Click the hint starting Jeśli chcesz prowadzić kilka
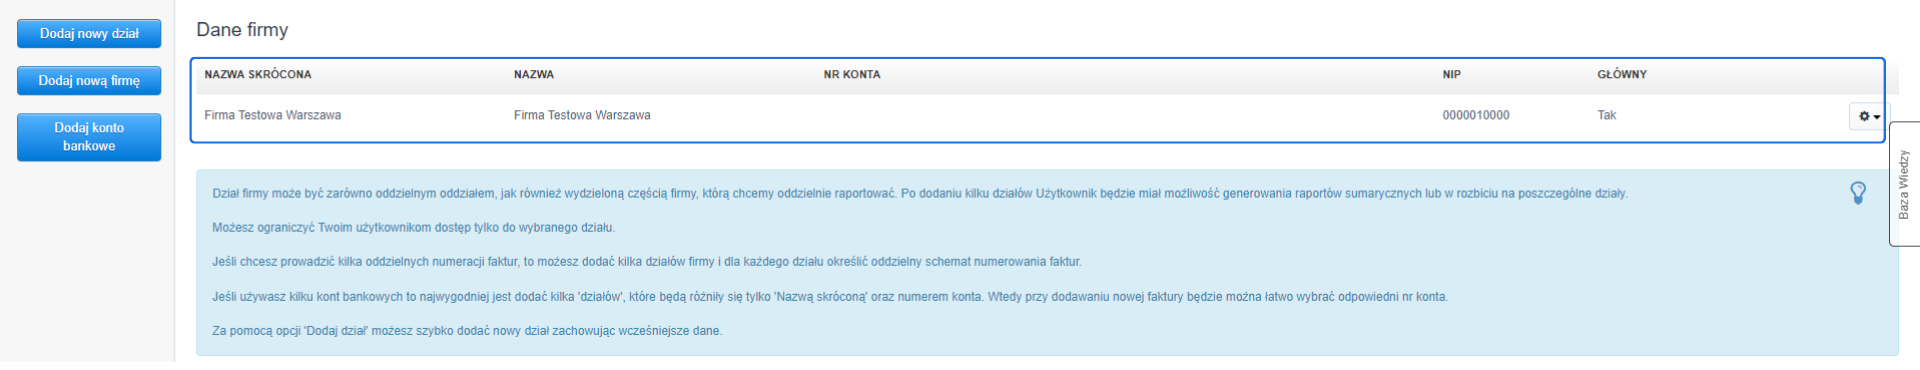The height and width of the screenshot is (370, 1920). pos(647,262)
